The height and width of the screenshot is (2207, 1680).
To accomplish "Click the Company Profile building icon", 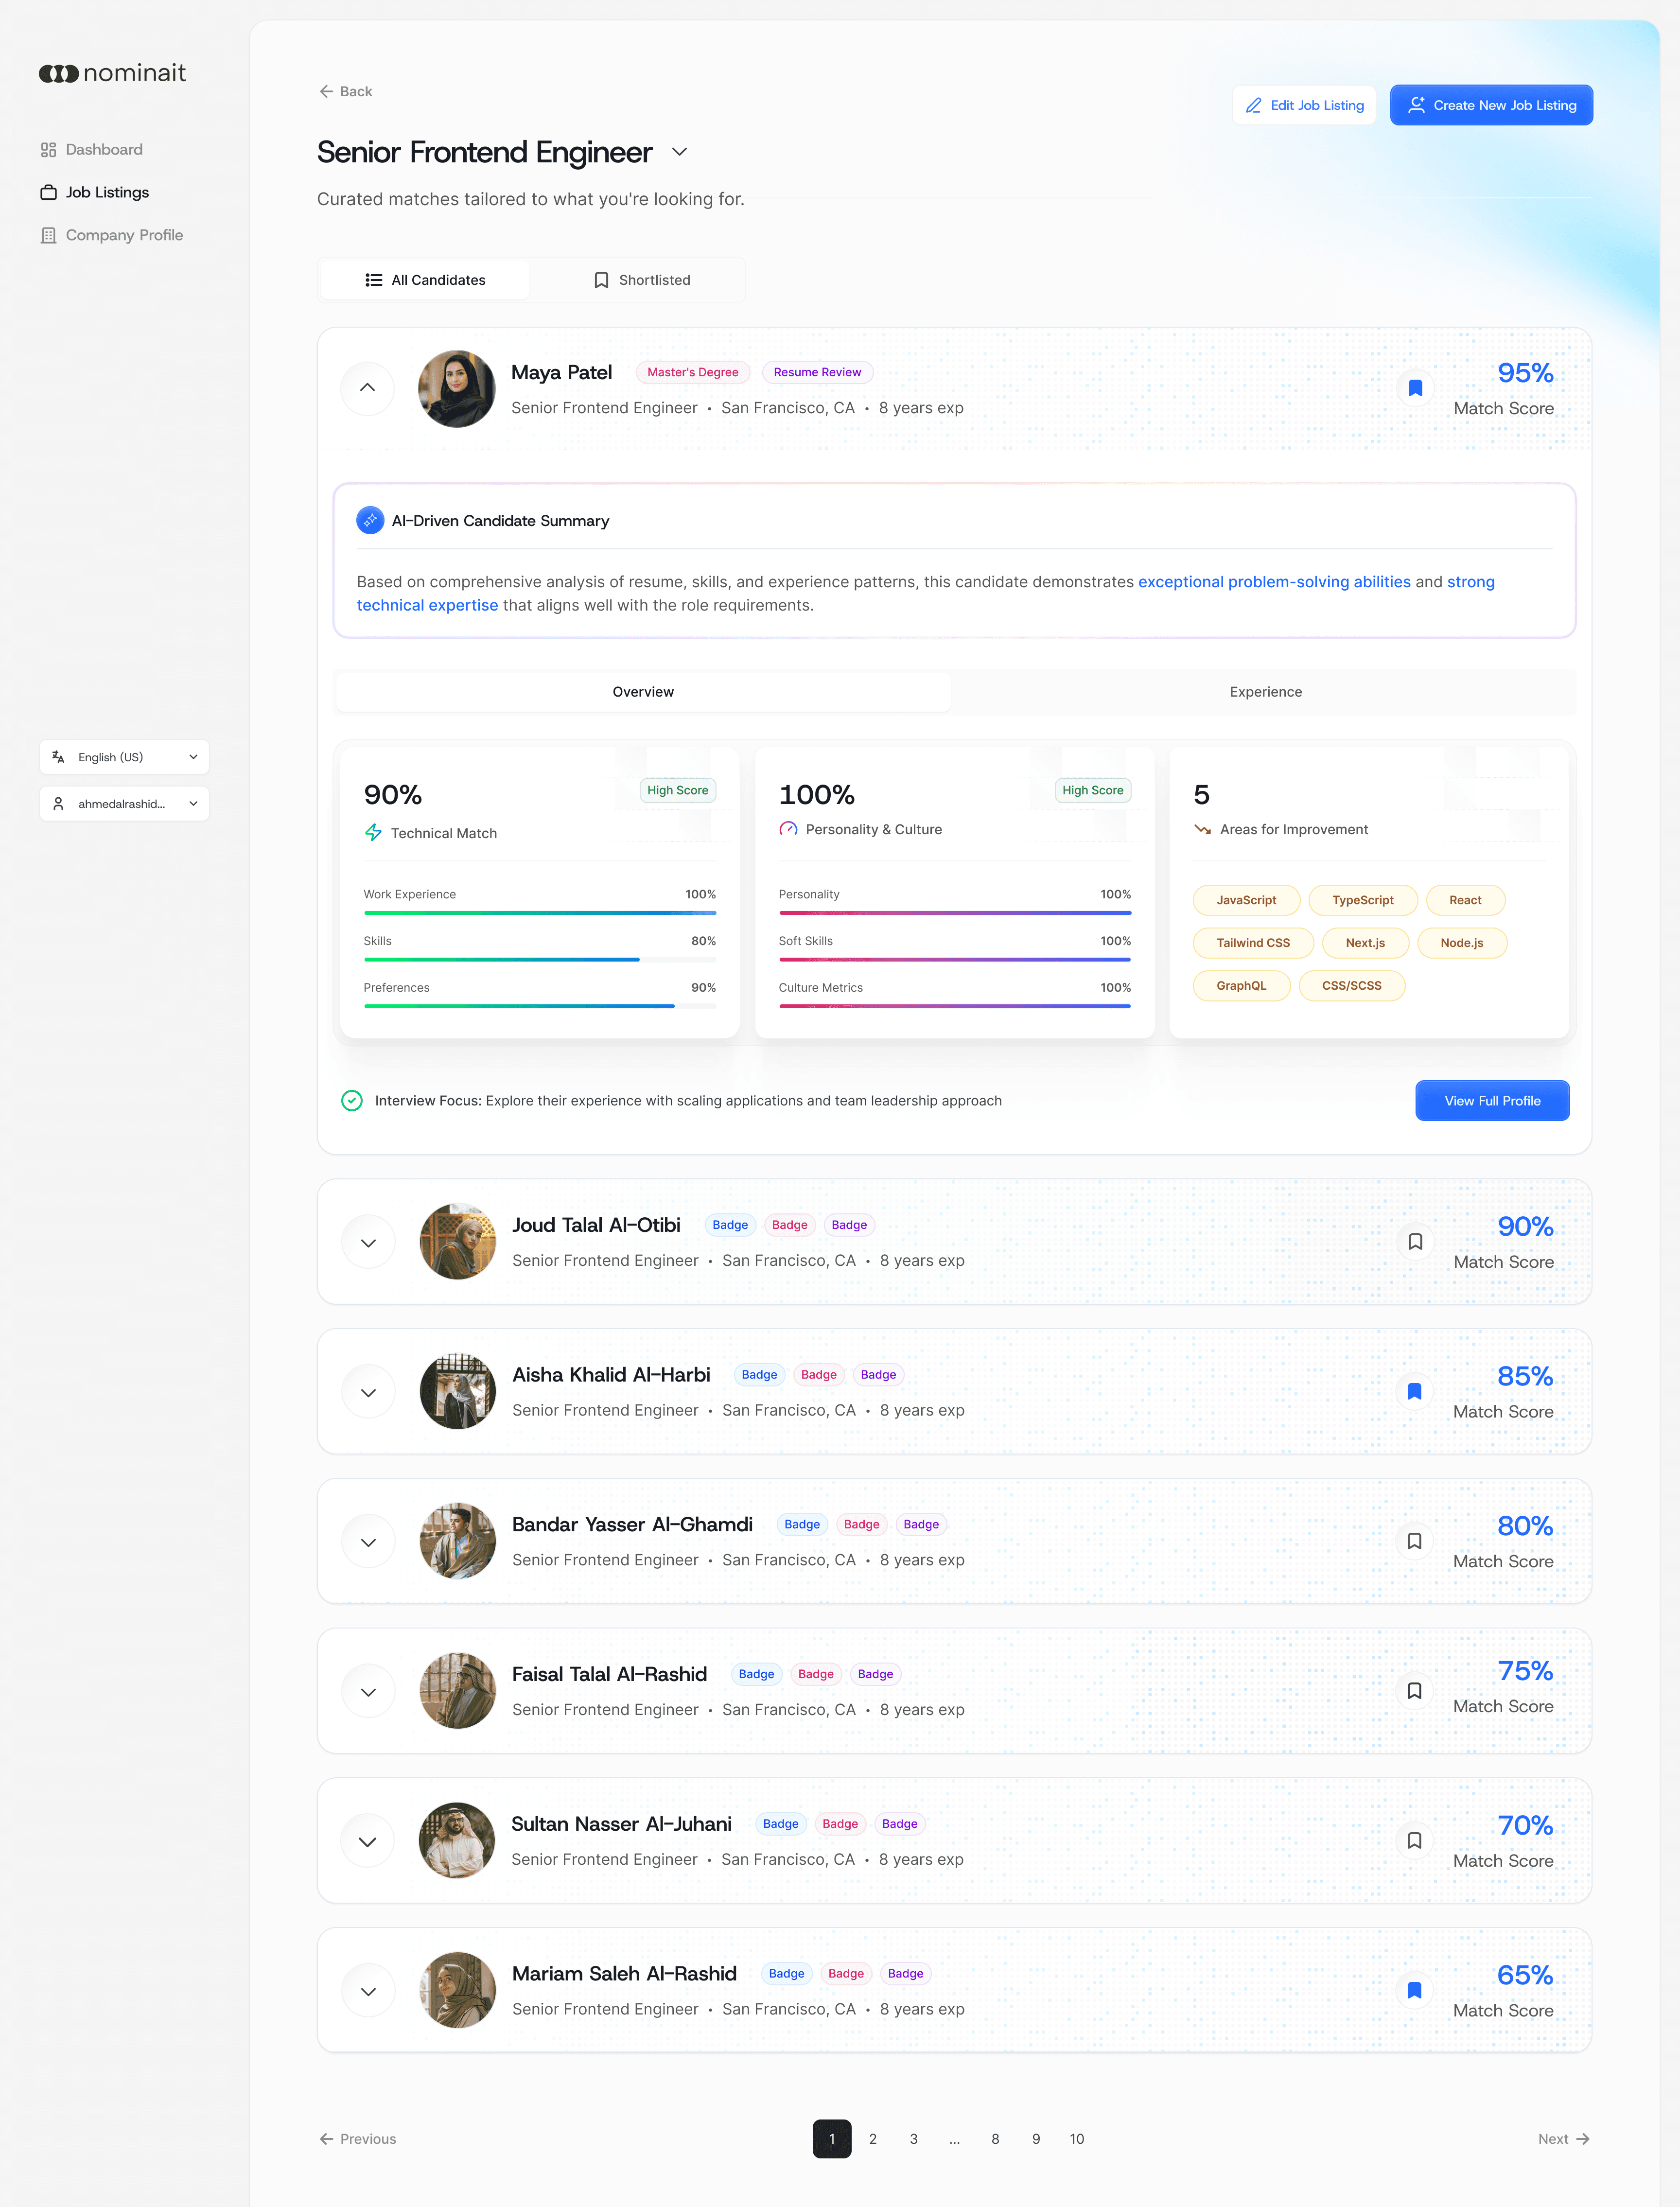I will (48, 235).
